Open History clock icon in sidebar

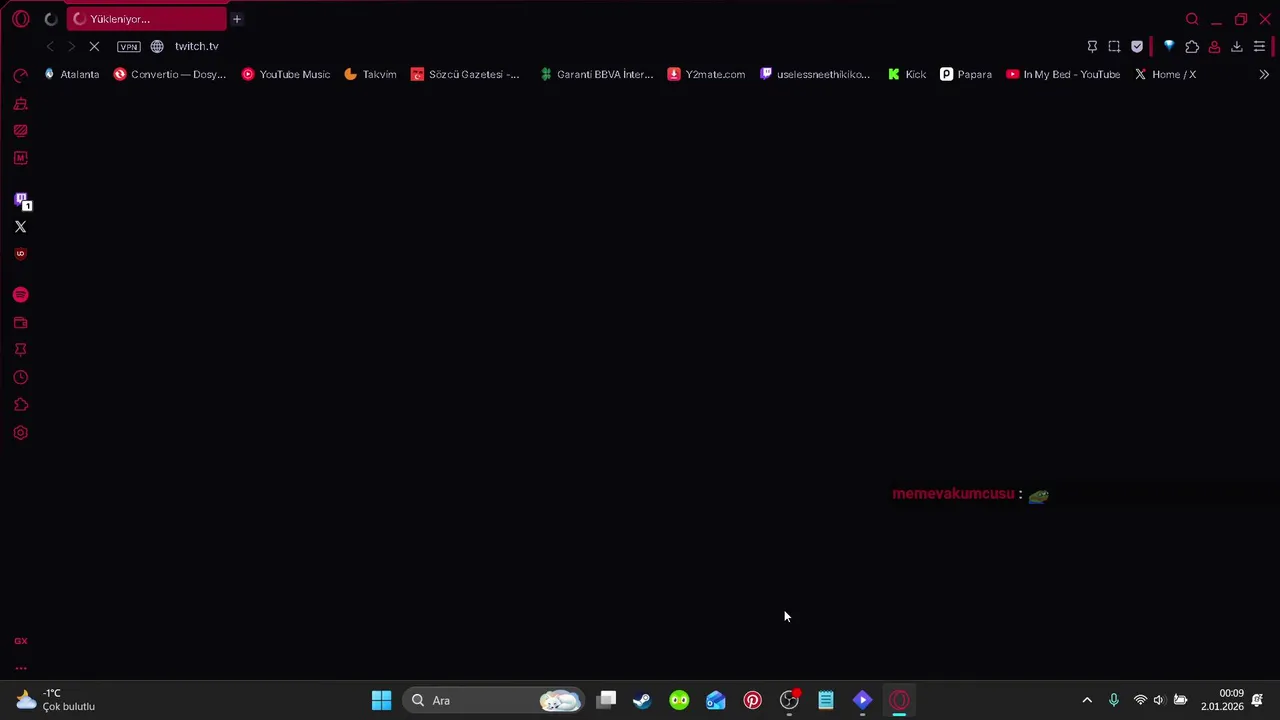(20, 378)
